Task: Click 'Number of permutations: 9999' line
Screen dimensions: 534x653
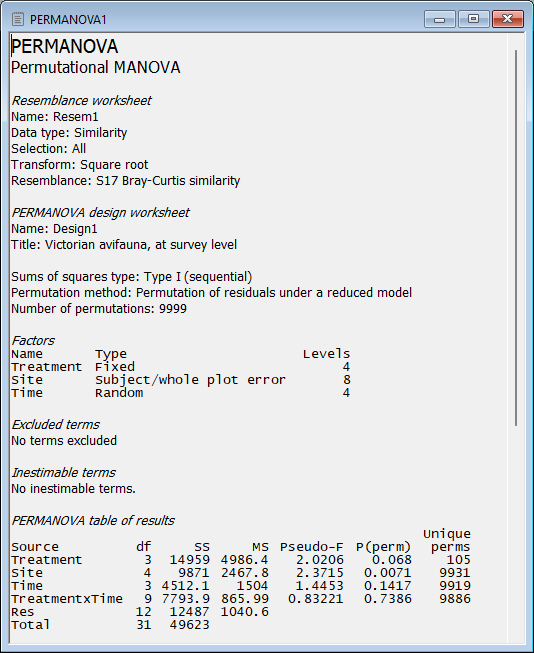Action: pos(99,309)
